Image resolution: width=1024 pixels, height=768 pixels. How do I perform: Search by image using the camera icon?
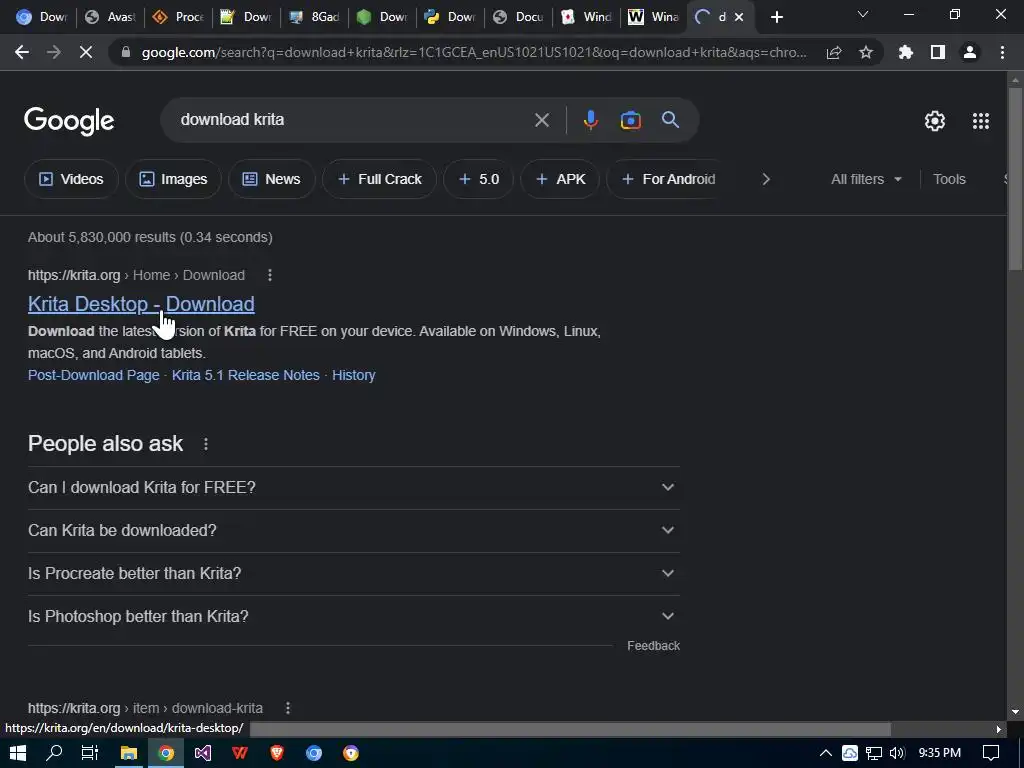click(630, 120)
